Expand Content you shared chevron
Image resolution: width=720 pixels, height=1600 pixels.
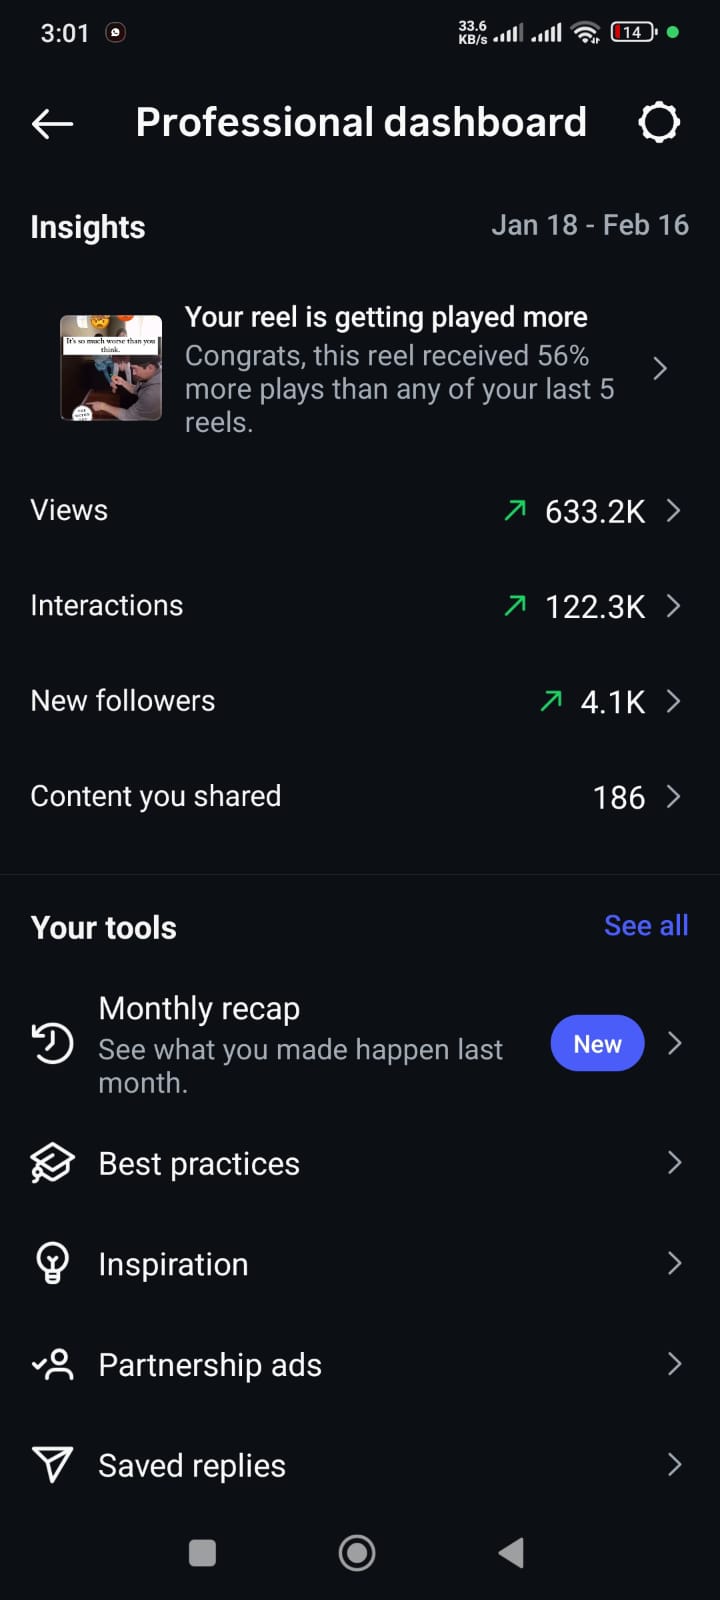[674, 797]
